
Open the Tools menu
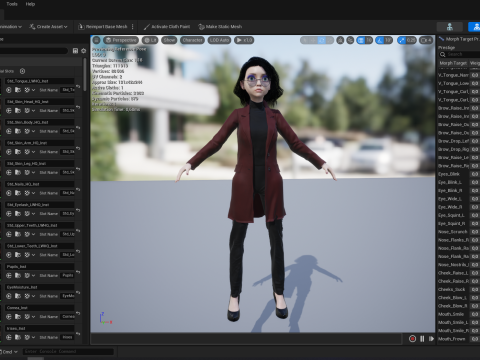point(12,4)
